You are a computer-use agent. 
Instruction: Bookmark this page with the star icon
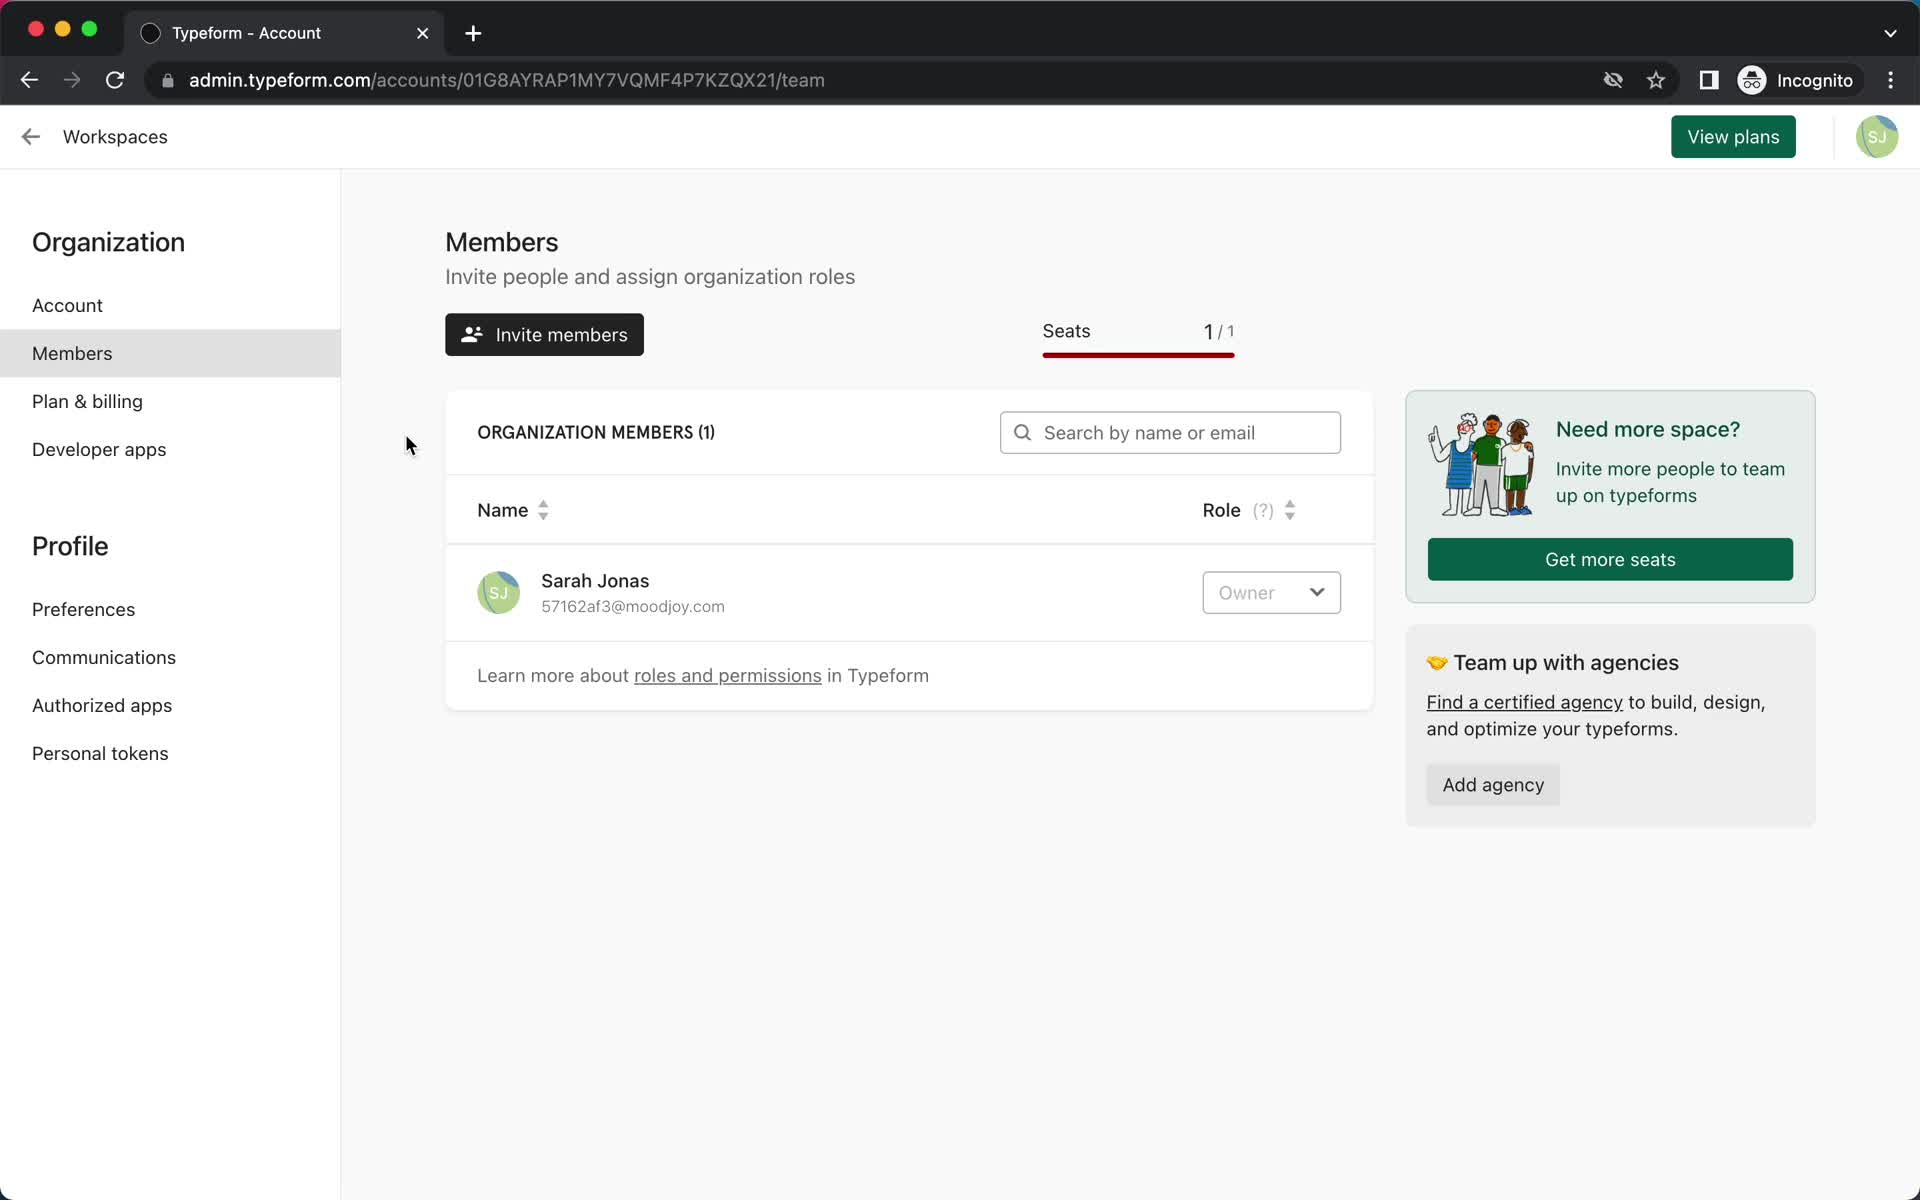(x=1656, y=80)
